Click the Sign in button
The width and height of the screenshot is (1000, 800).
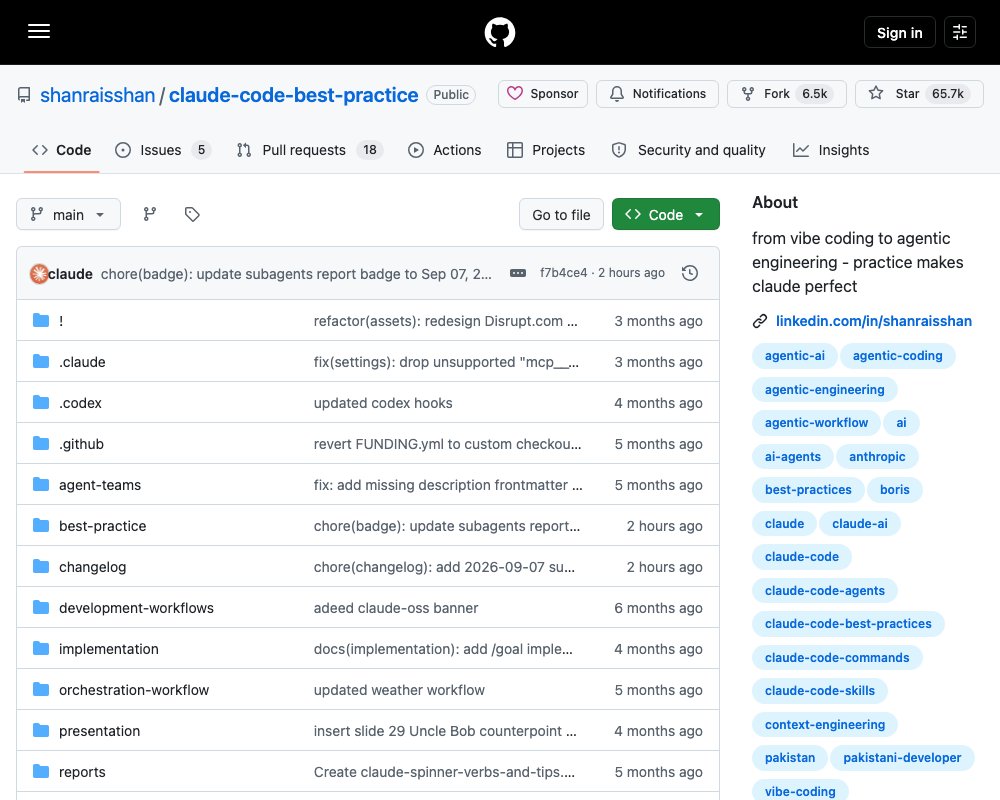[x=899, y=33]
